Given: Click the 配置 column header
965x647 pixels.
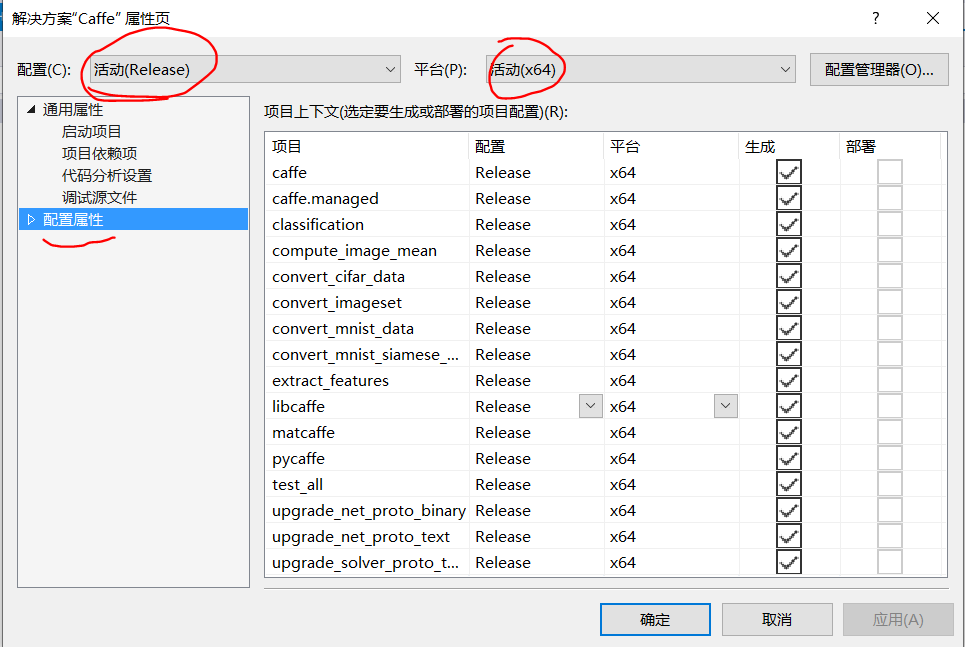Looking at the screenshot, I should click(x=537, y=147).
